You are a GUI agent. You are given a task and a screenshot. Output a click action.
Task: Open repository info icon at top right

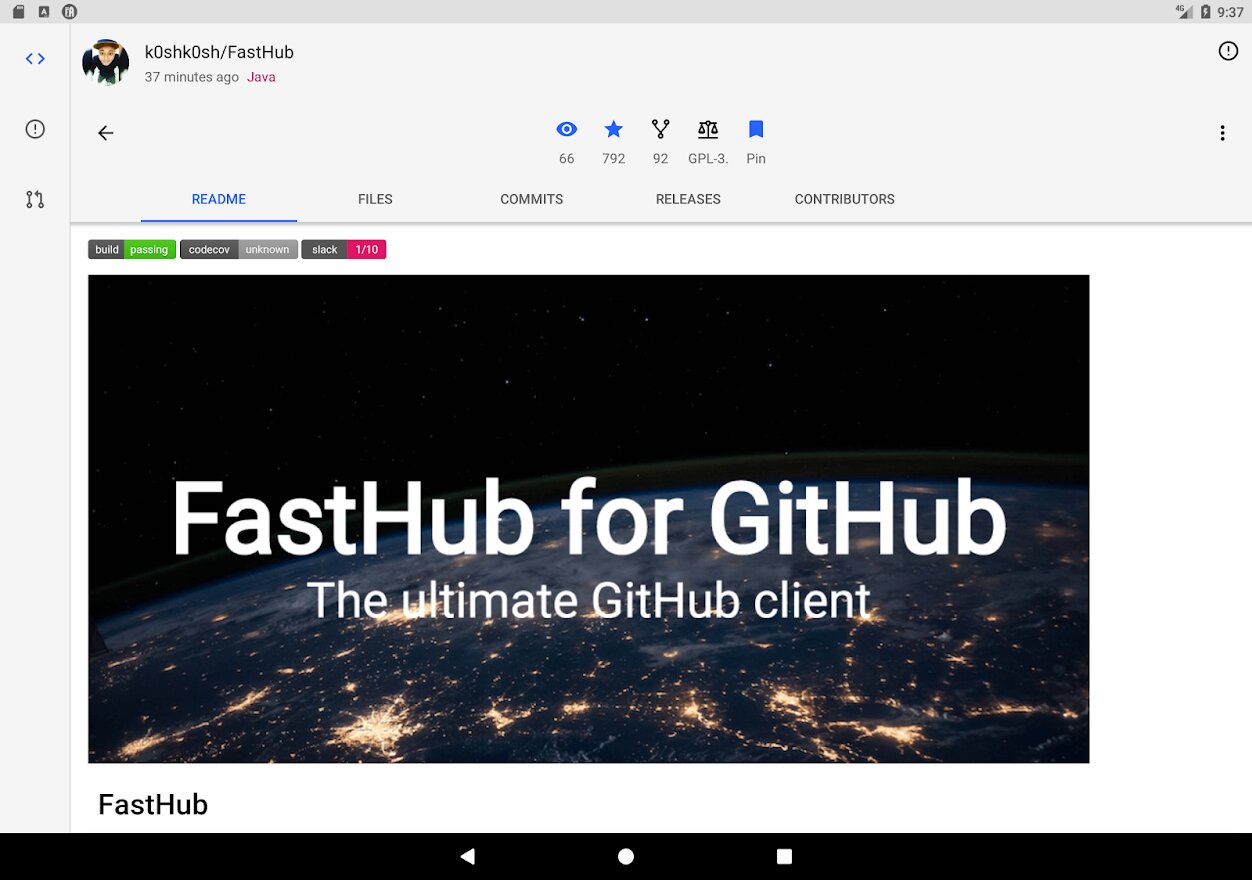(1228, 51)
